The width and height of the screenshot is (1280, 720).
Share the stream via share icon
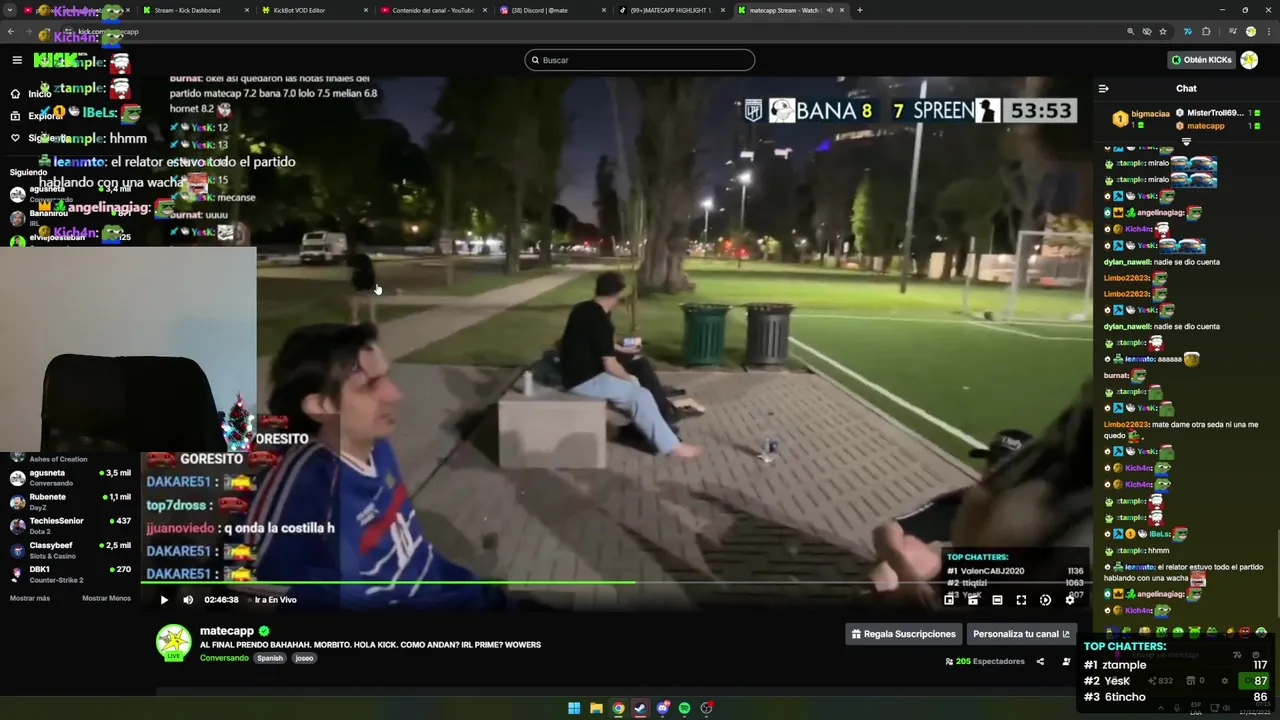[1040, 661]
